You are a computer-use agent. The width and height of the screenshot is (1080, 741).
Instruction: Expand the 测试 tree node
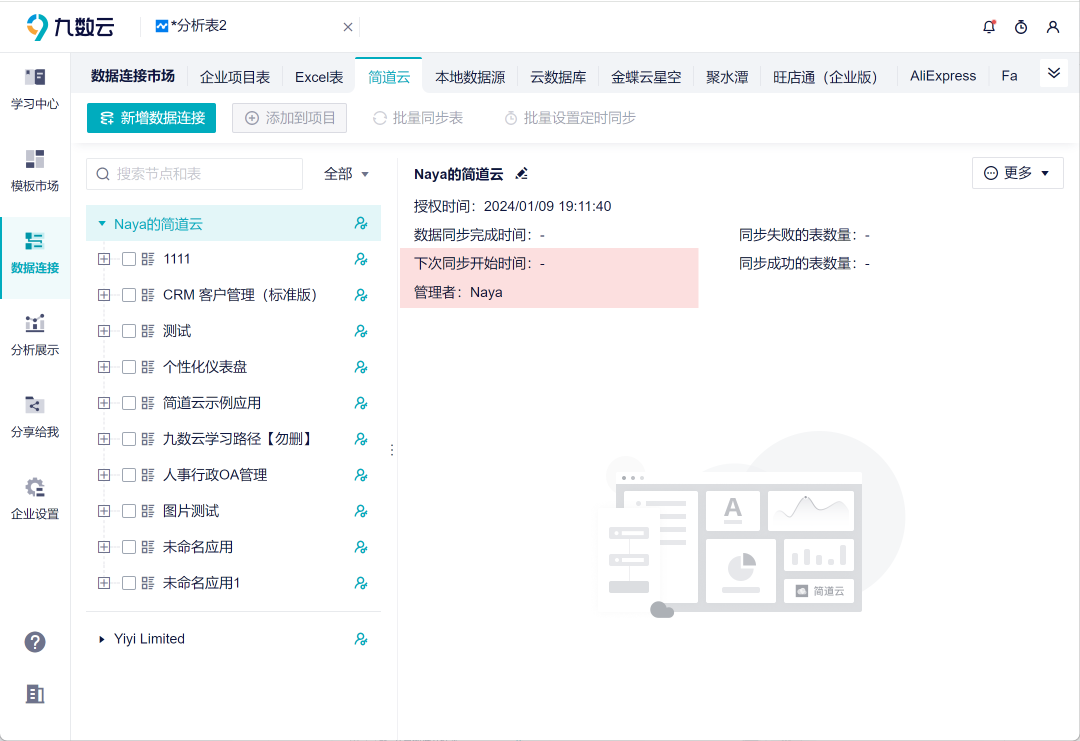104,331
